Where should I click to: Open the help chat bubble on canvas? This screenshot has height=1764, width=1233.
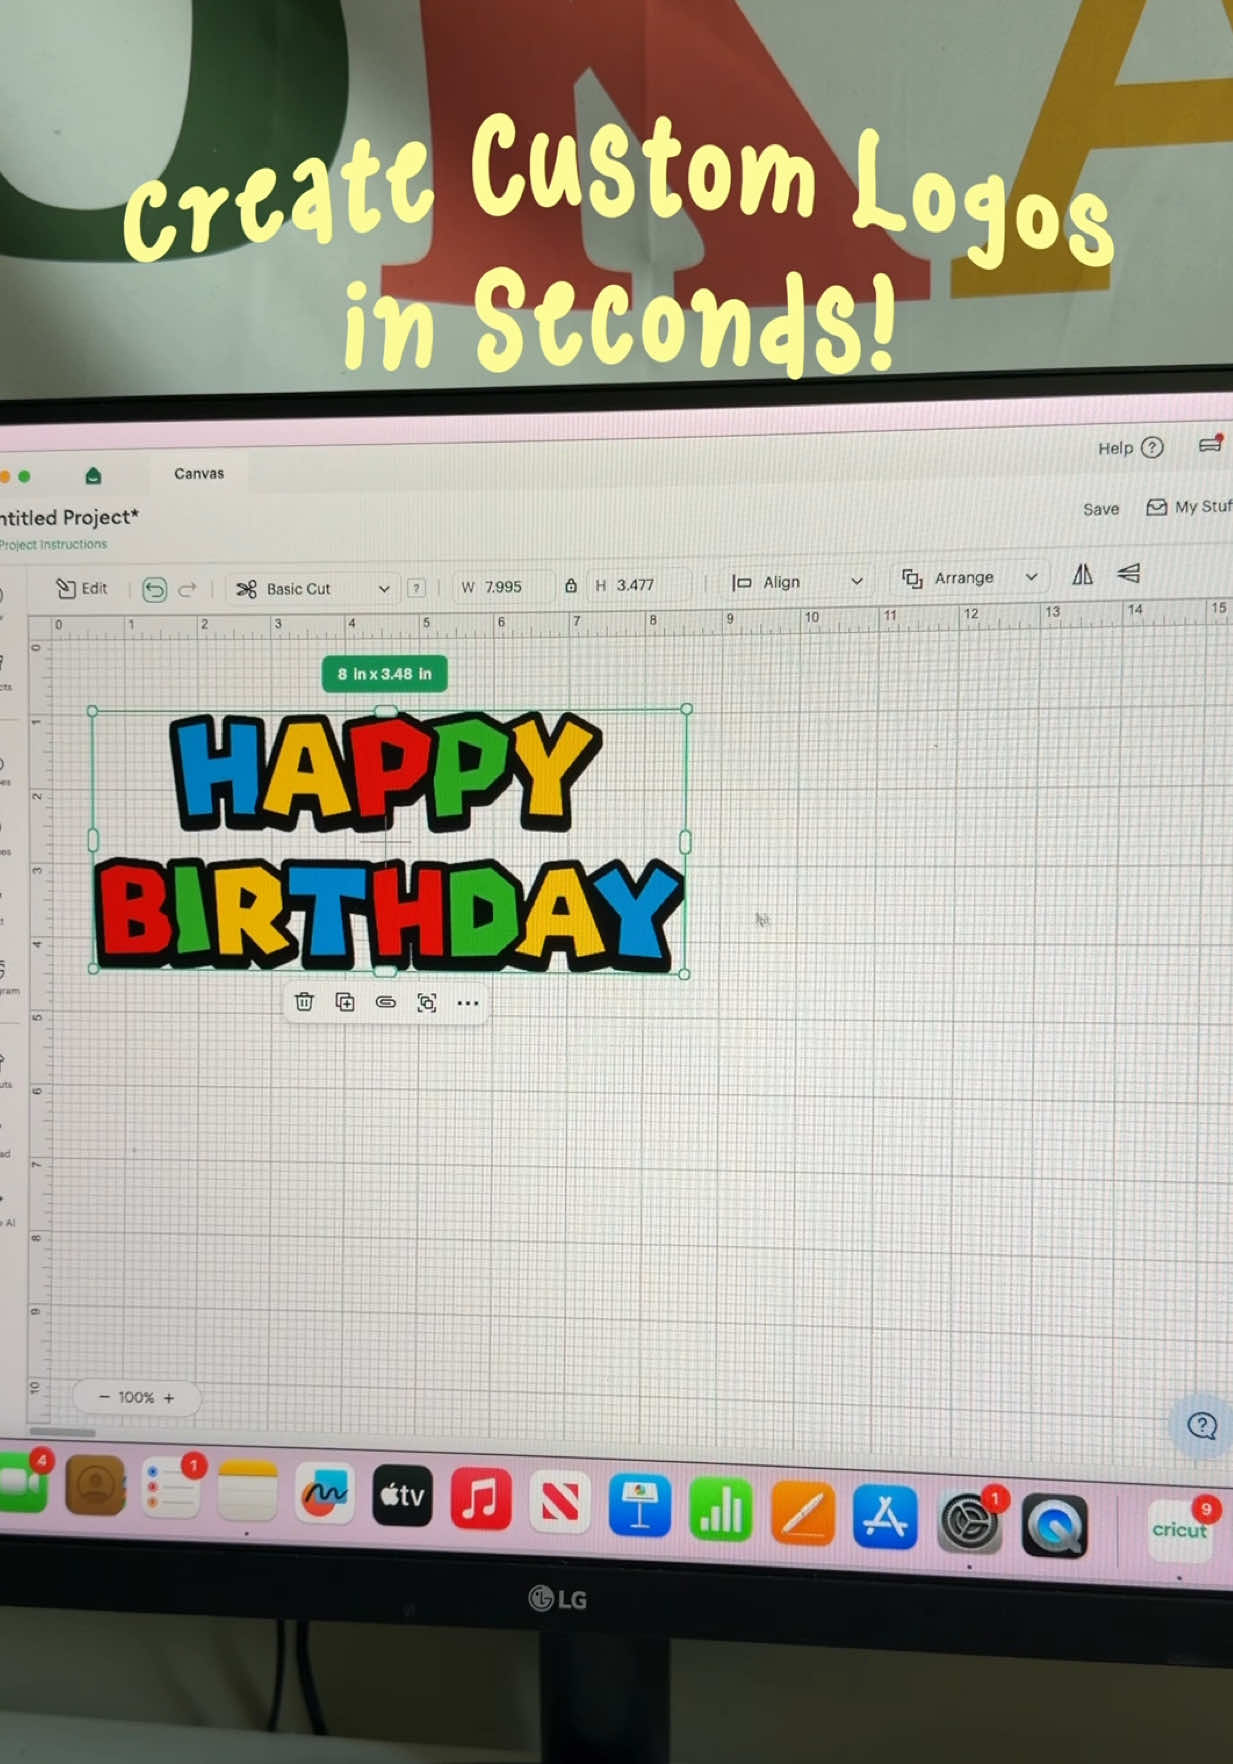point(1202,1425)
